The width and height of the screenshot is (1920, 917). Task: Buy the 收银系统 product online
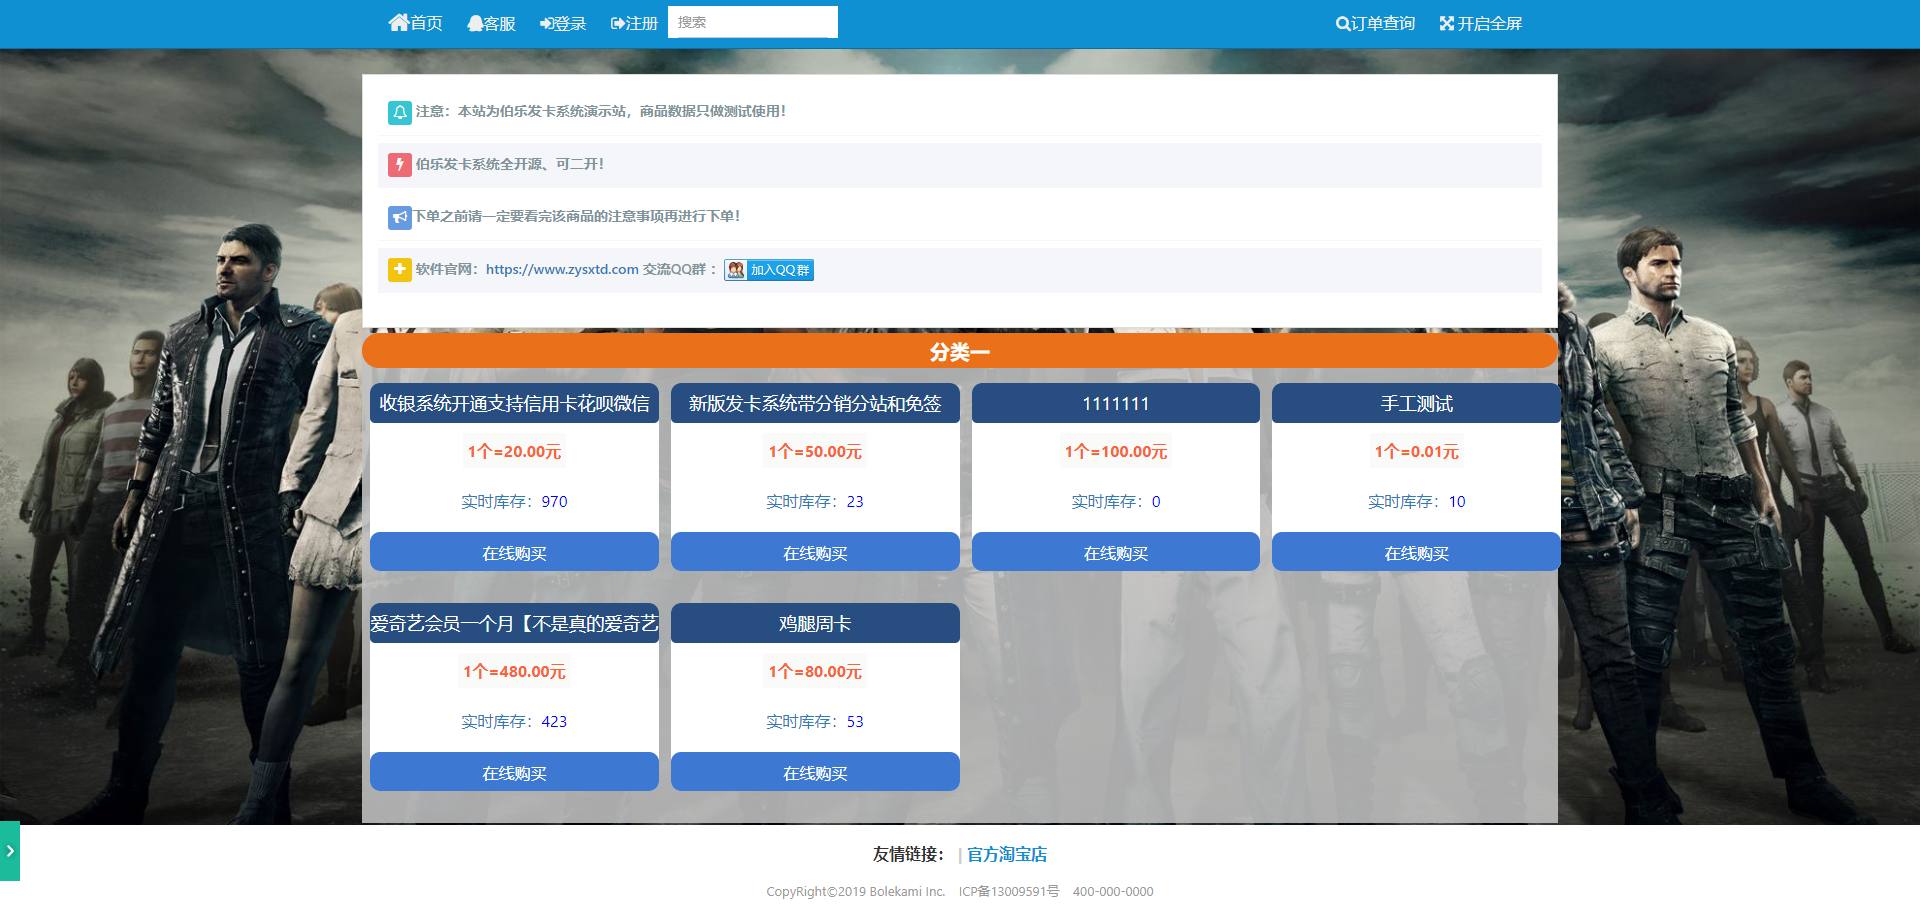[514, 553]
